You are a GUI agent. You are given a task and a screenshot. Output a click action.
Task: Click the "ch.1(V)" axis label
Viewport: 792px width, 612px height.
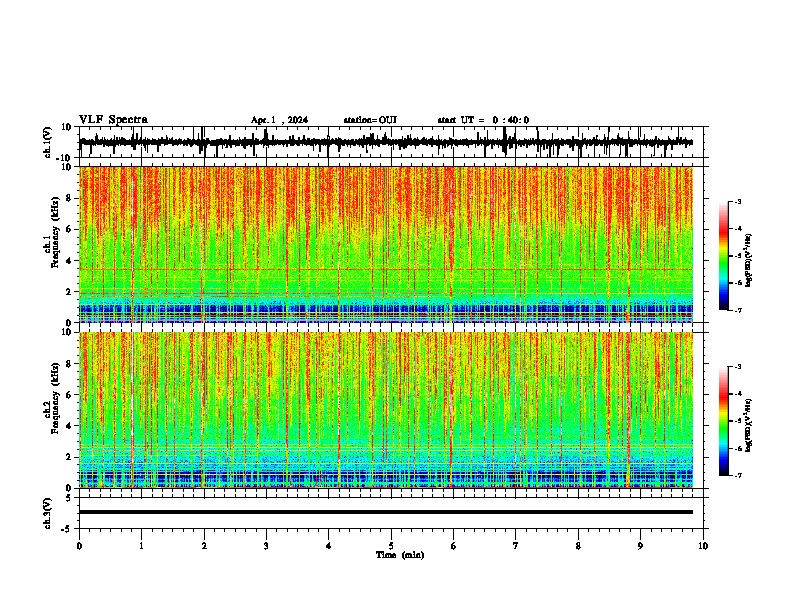pyautogui.click(x=48, y=142)
